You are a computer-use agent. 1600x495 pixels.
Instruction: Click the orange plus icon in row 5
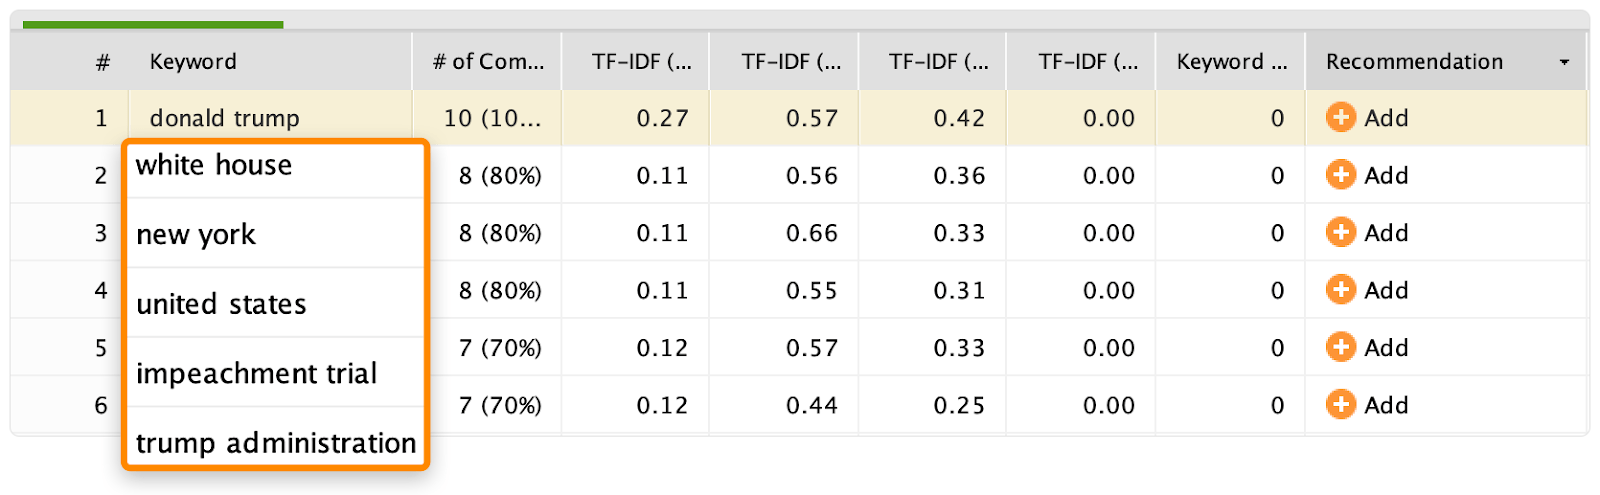[x=1340, y=347]
